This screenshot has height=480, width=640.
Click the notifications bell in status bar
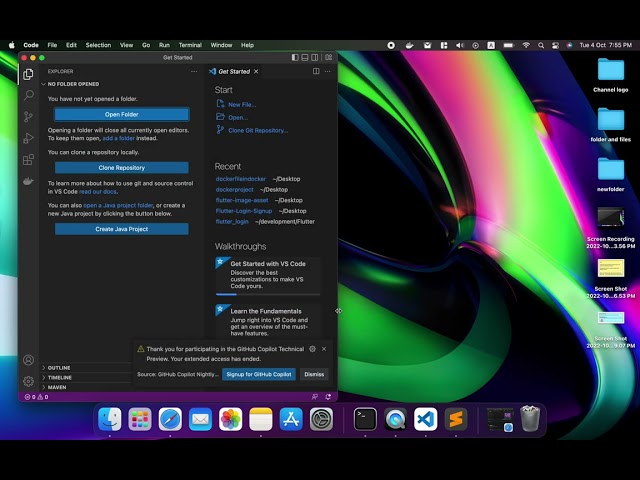pyautogui.click(x=328, y=397)
